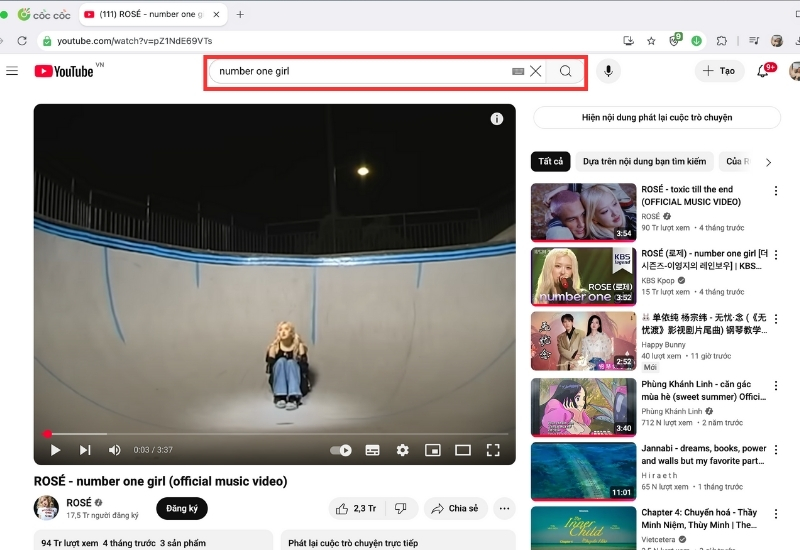
Task: Open the Happy Bunny piano tutorial thumbnail
Action: (x=584, y=341)
